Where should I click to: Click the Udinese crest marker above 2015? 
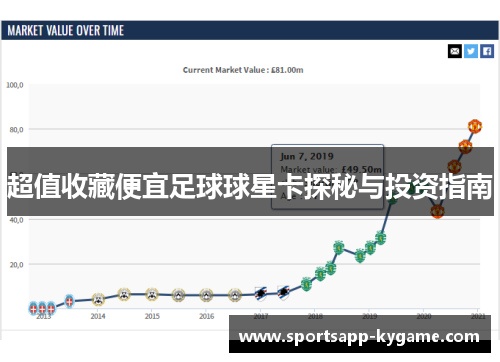tap(152, 294)
